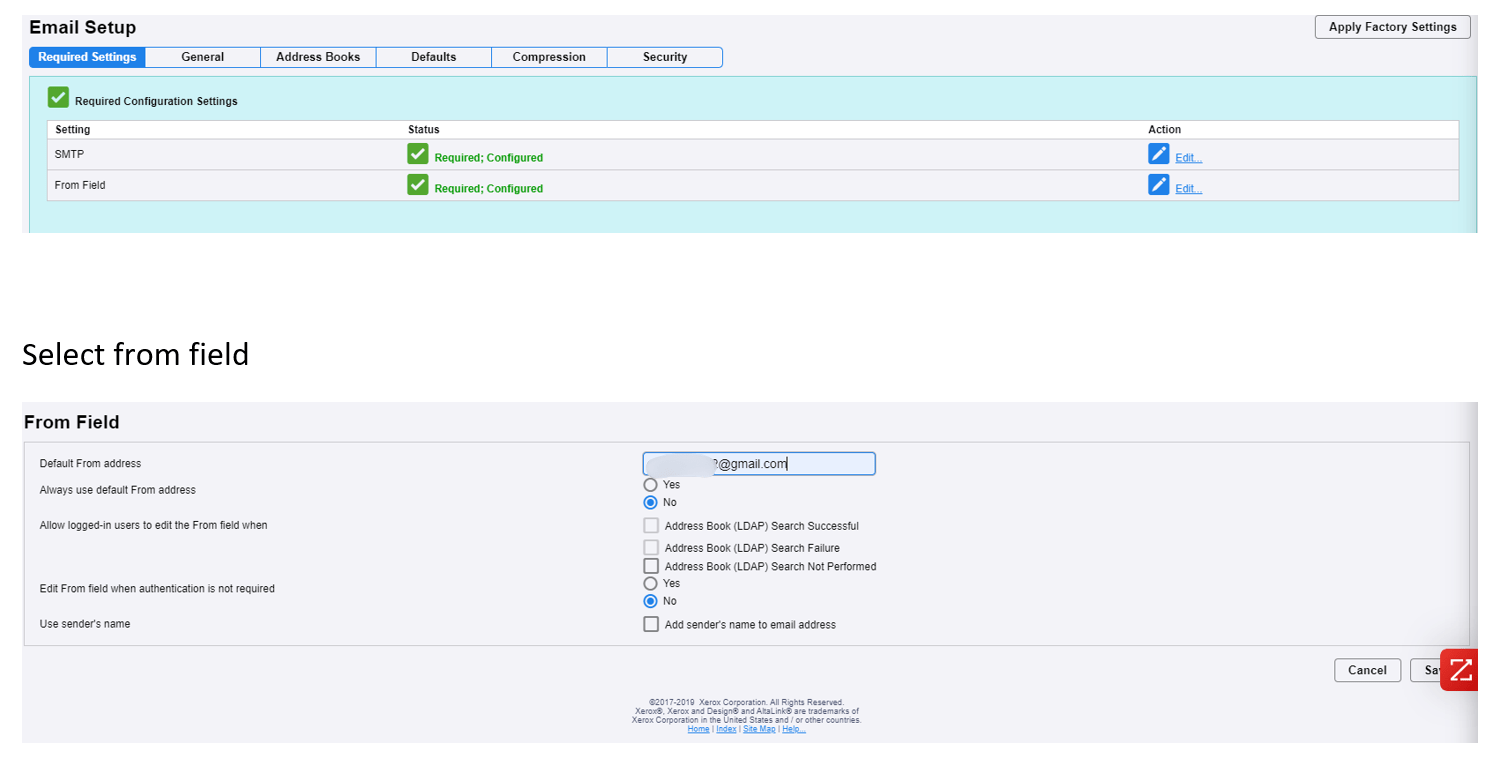Select No for Edit From field without authentication
The image size is (1486, 775).
coord(651,601)
